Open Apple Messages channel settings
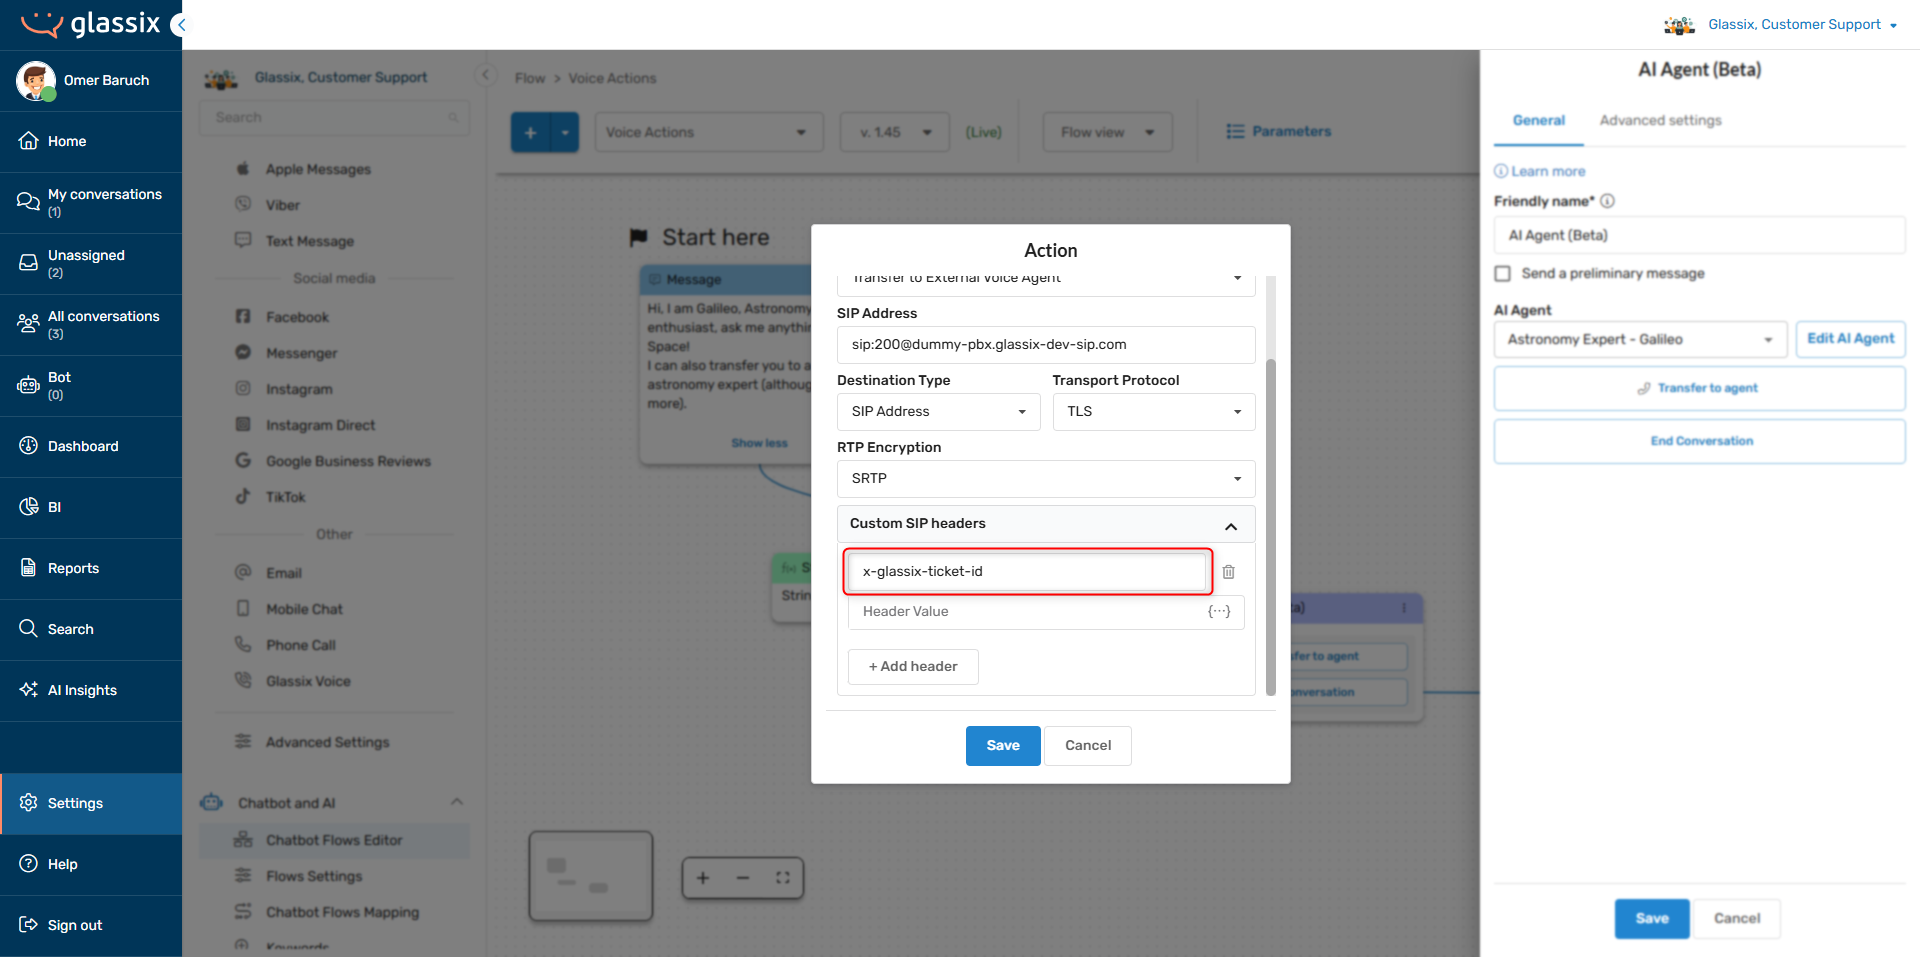The image size is (1920, 957). click(318, 170)
